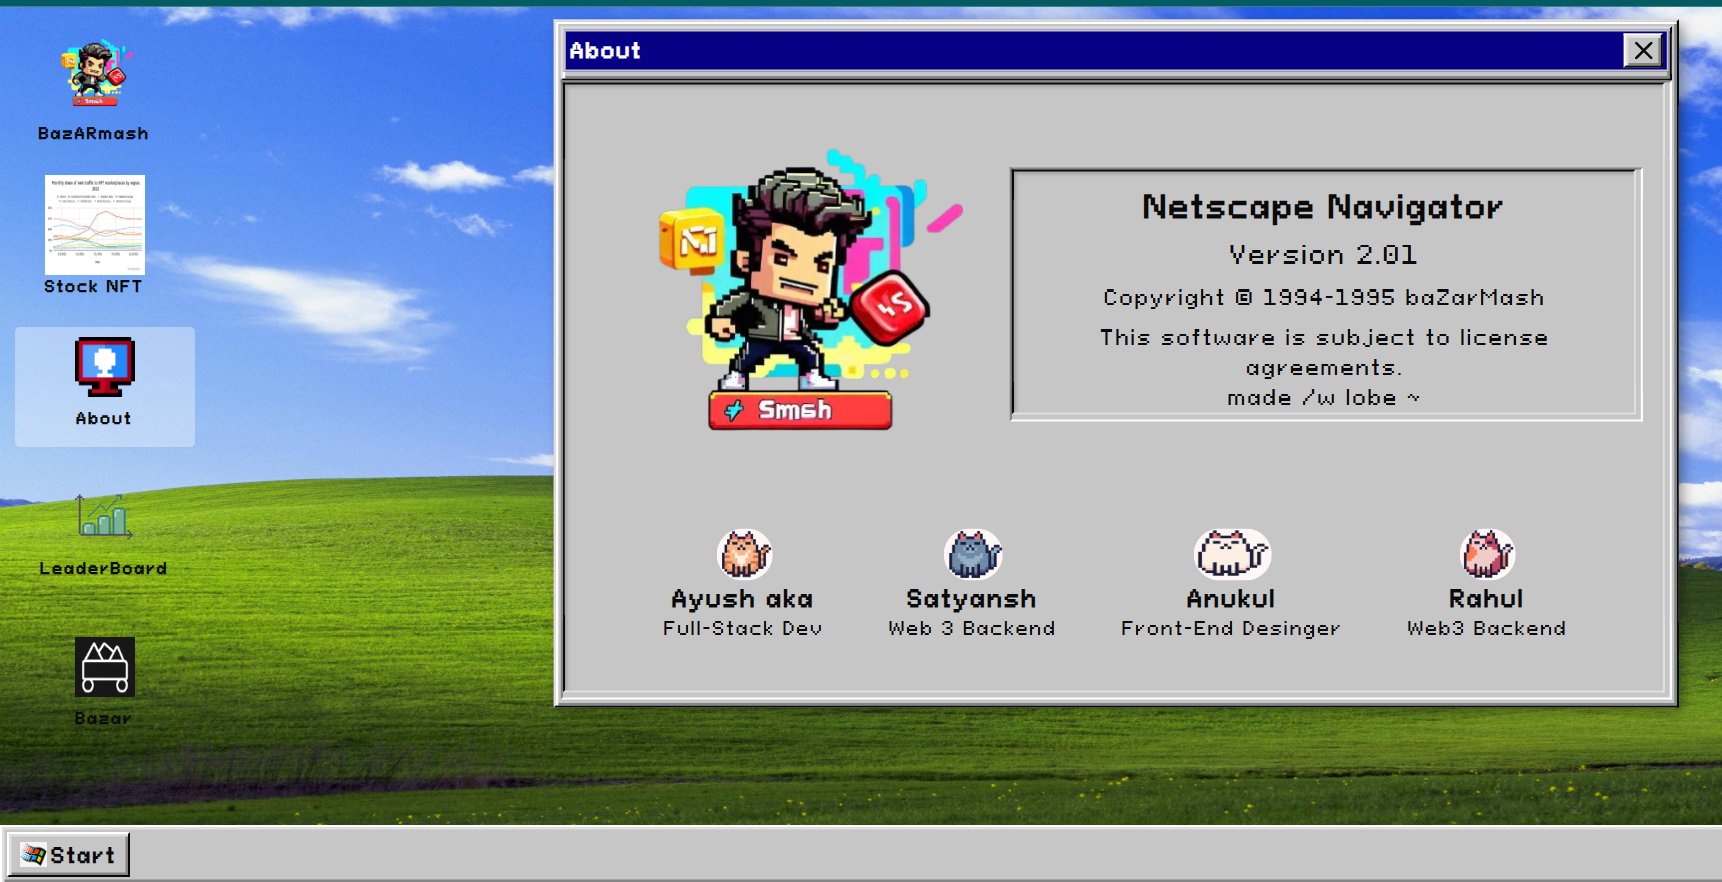Click Ayush's orange cat avatar
Image resolution: width=1722 pixels, height=882 pixels.
click(x=744, y=554)
